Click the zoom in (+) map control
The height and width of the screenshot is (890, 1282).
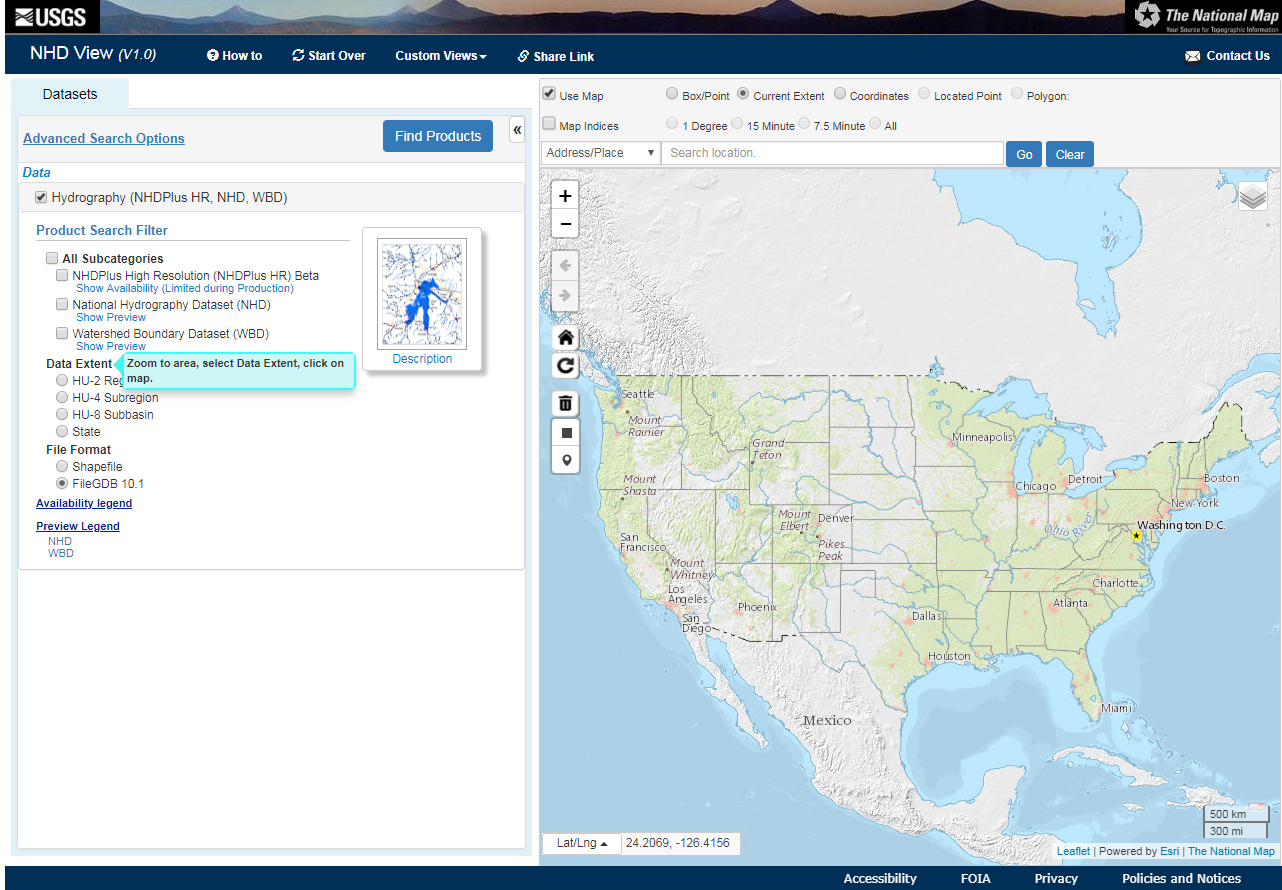click(x=565, y=196)
